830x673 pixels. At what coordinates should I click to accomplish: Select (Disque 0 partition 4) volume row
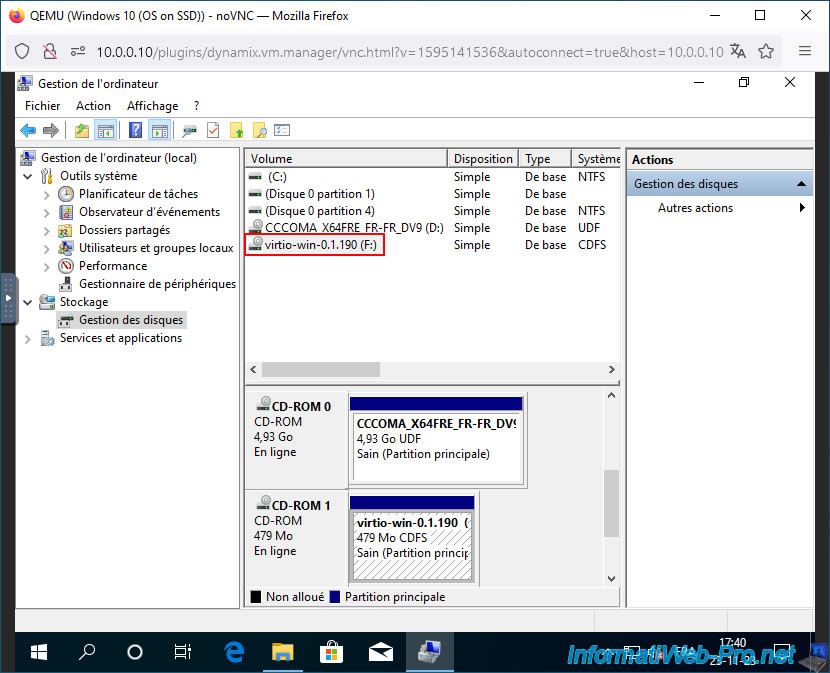point(432,211)
